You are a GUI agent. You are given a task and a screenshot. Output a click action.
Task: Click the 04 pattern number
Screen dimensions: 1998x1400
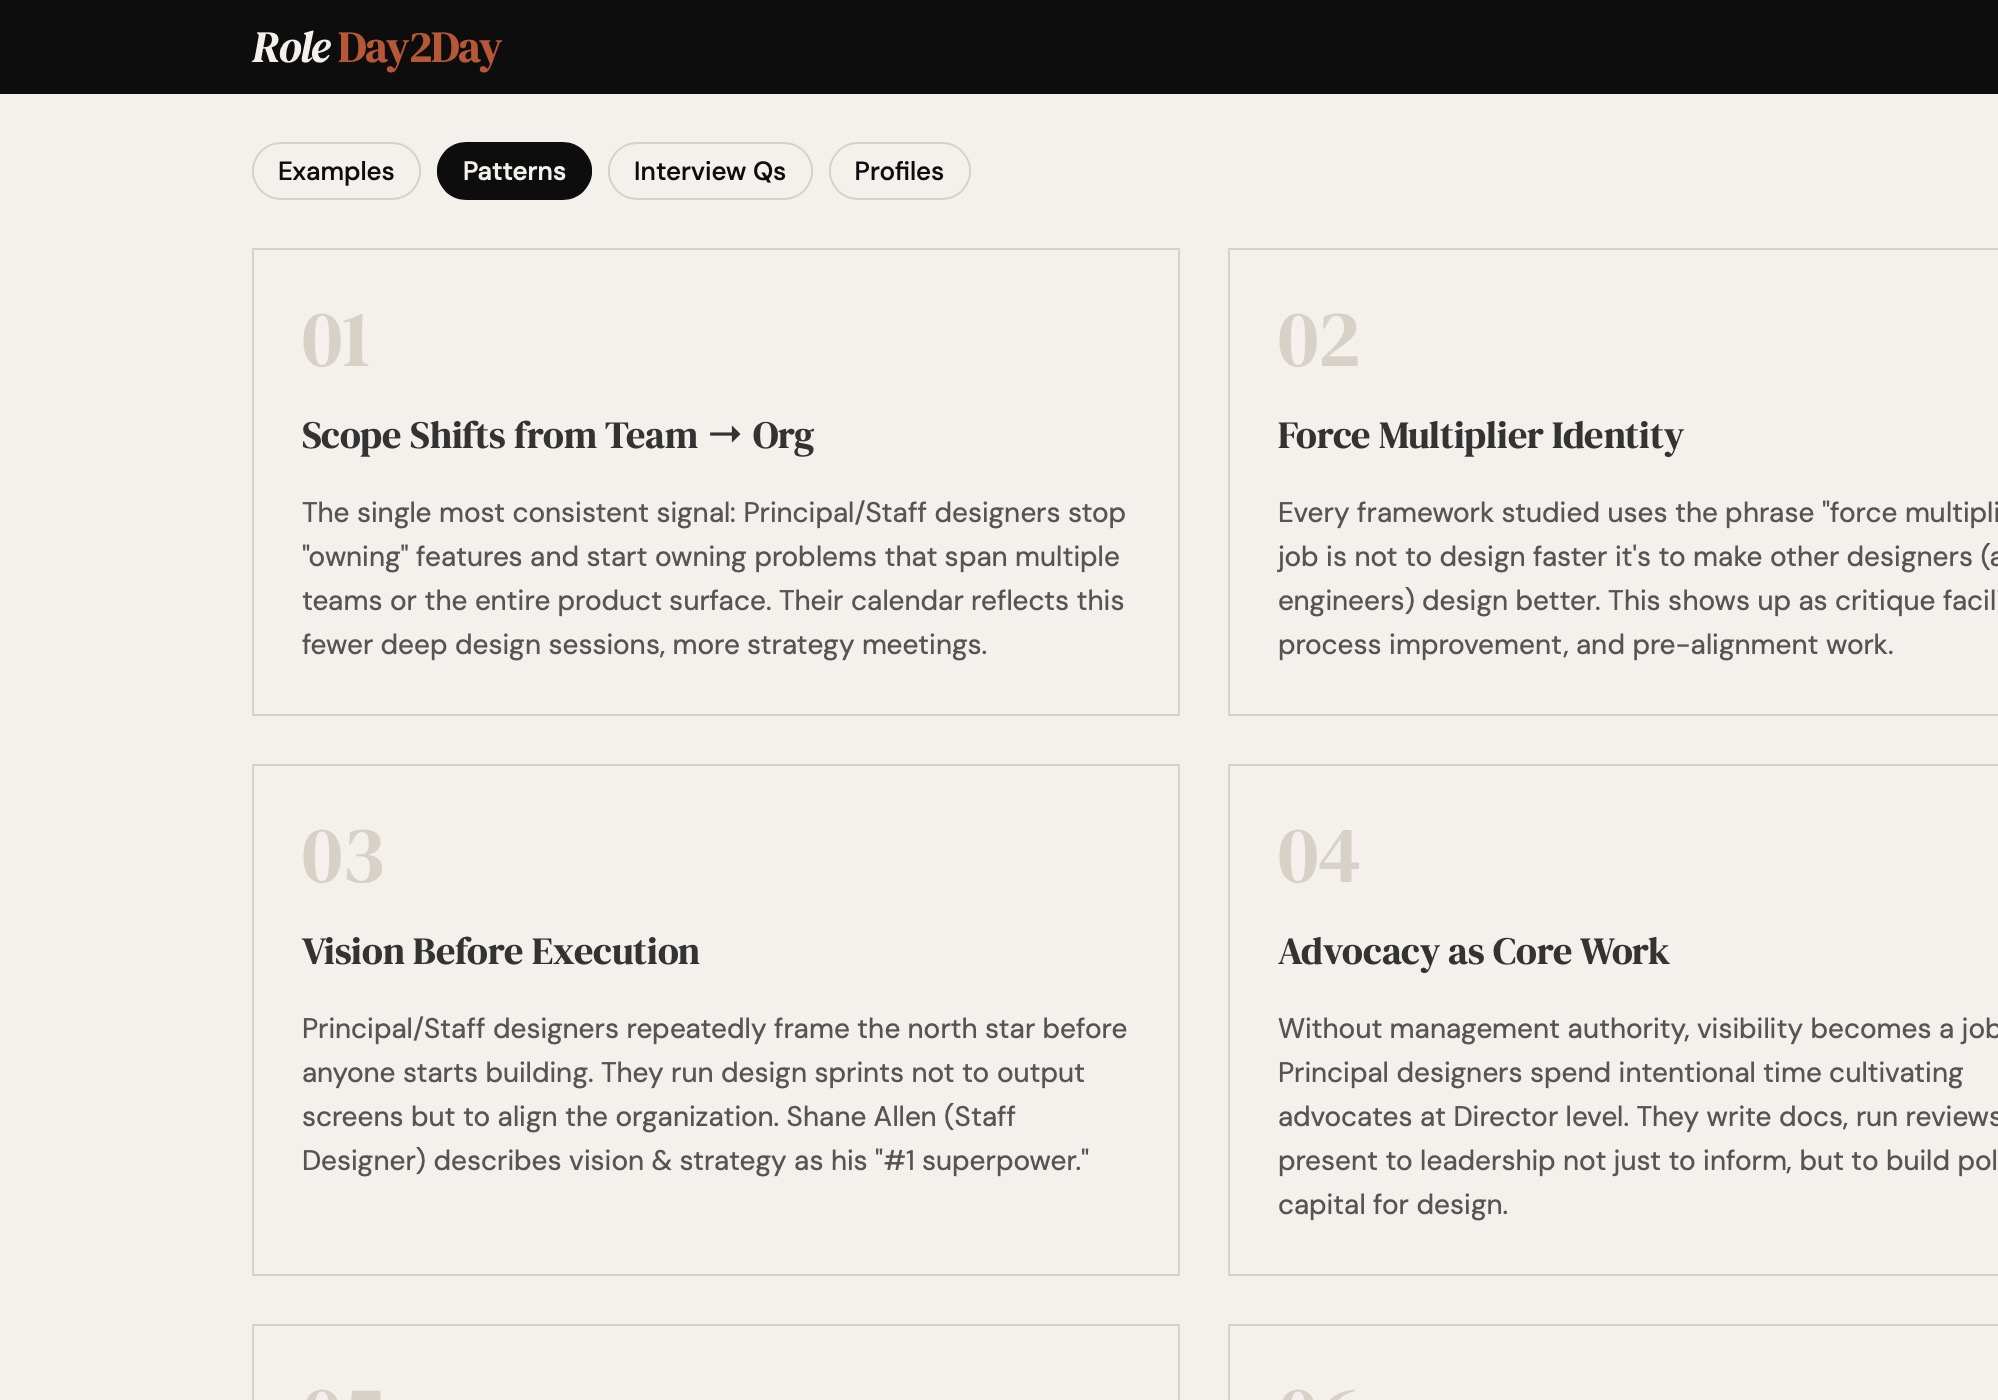pyautogui.click(x=1318, y=857)
